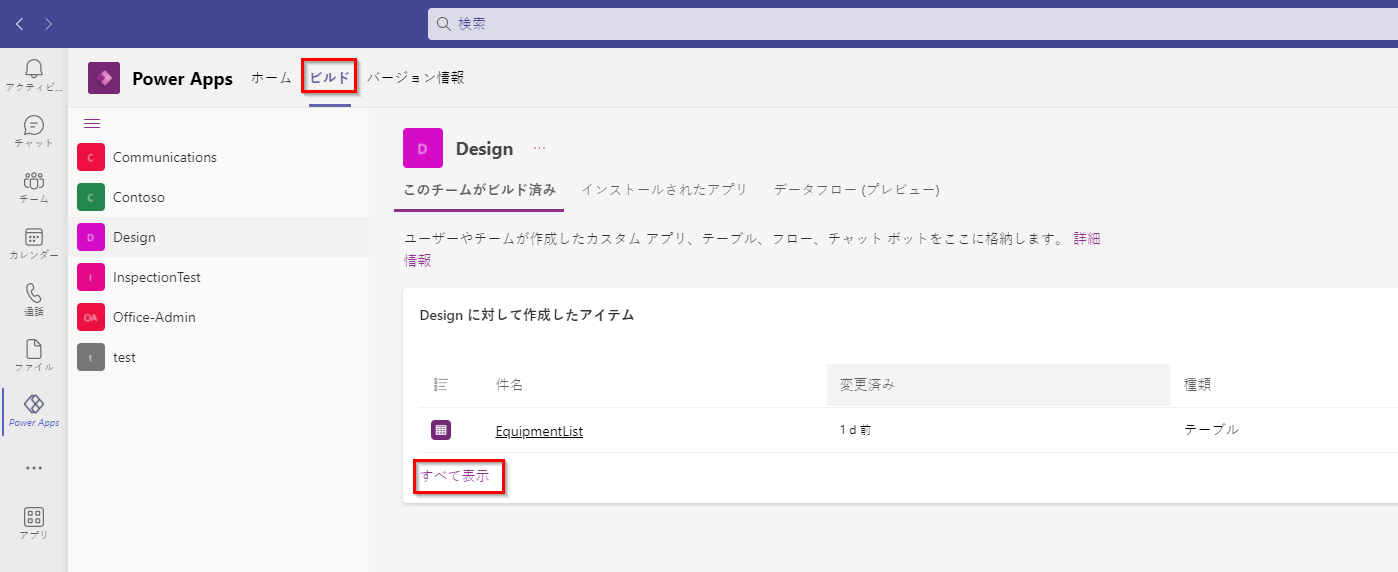Click the '1 d 前' modified cell
The image size is (1398, 572).
coord(856,430)
